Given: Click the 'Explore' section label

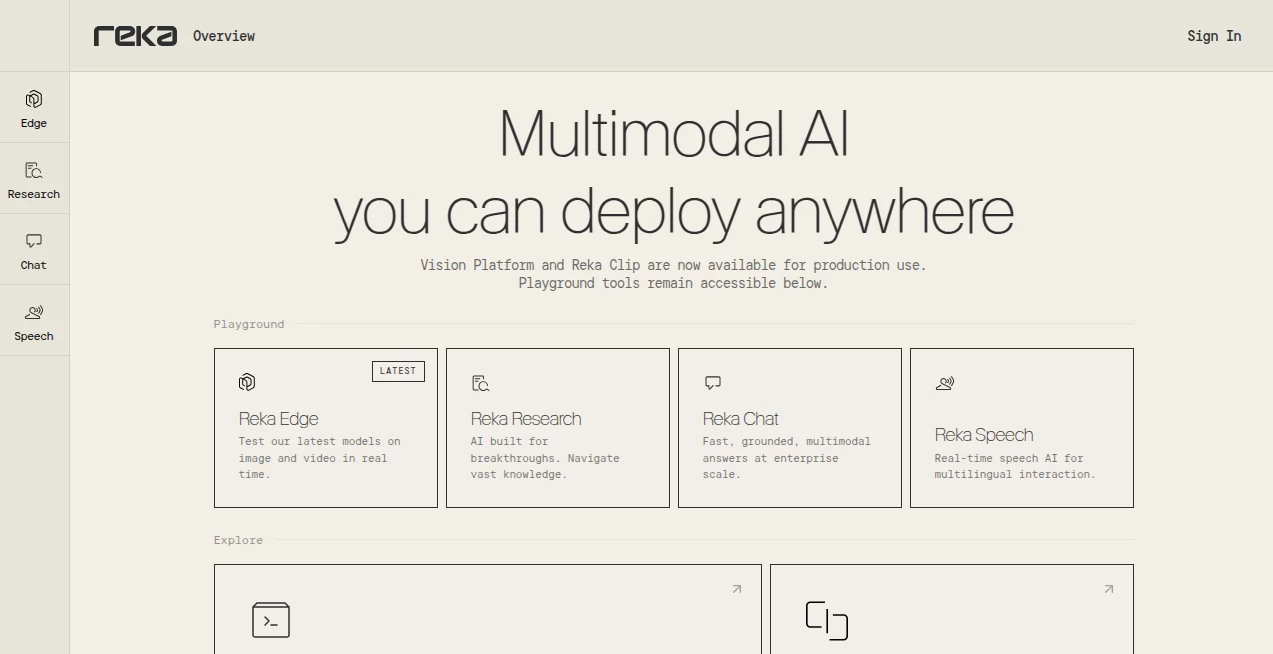Looking at the screenshot, I should (238, 540).
